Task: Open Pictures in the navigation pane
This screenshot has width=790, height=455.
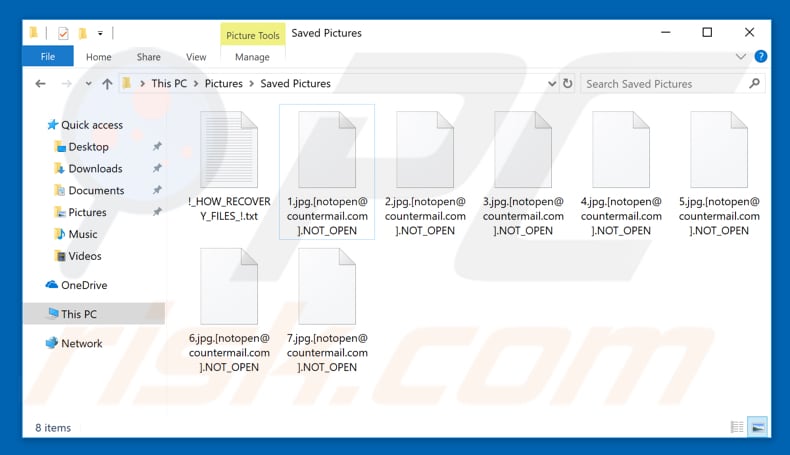Action: (x=87, y=212)
